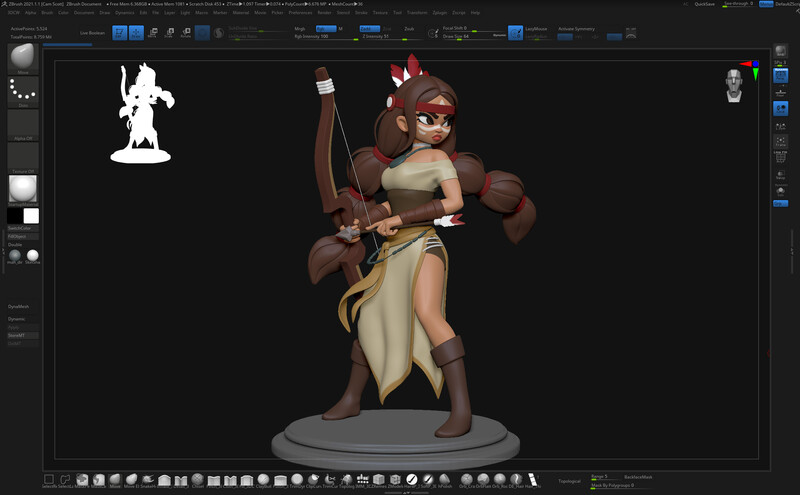Enable Draw mode in the top shelf
The width and height of the screenshot is (800, 495).
point(136,33)
